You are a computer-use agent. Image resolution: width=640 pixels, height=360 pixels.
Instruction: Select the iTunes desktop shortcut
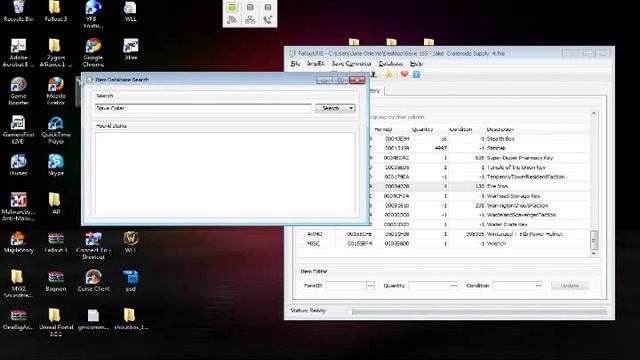tap(18, 164)
